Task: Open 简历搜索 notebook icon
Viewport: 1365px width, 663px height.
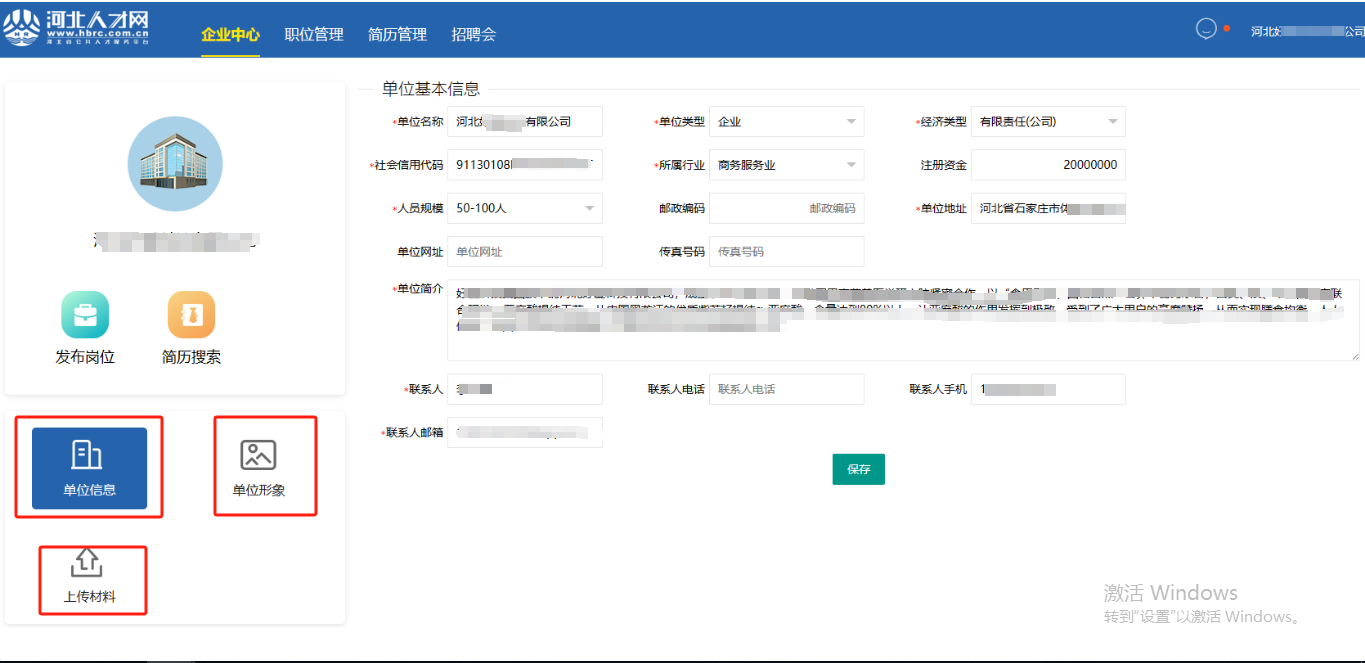Action: (x=191, y=316)
